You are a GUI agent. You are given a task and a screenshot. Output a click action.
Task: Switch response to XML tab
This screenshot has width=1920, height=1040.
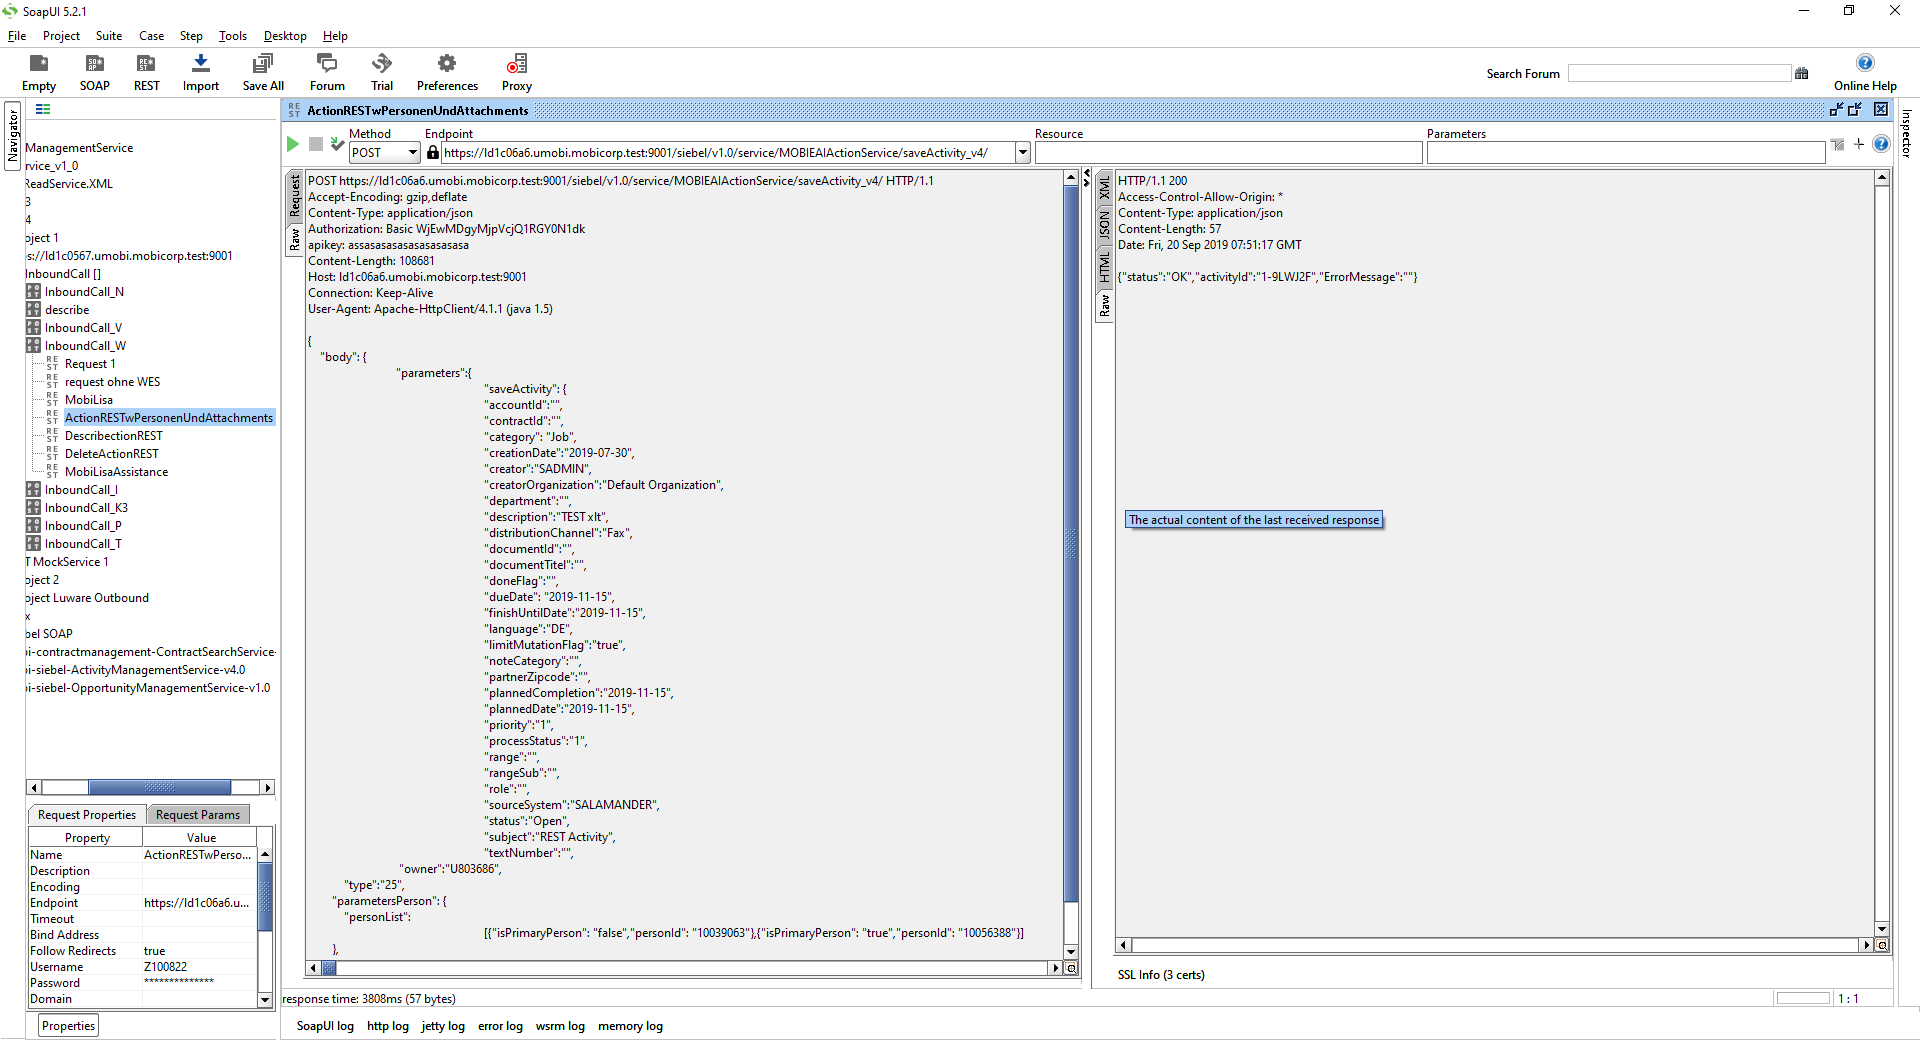coord(1105,188)
